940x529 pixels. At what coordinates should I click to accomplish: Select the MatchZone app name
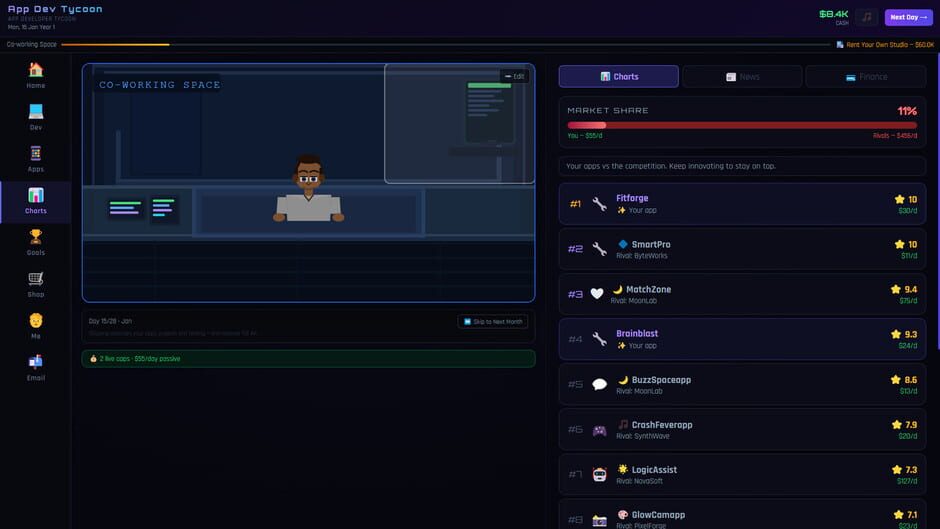click(x=649, y=289)
